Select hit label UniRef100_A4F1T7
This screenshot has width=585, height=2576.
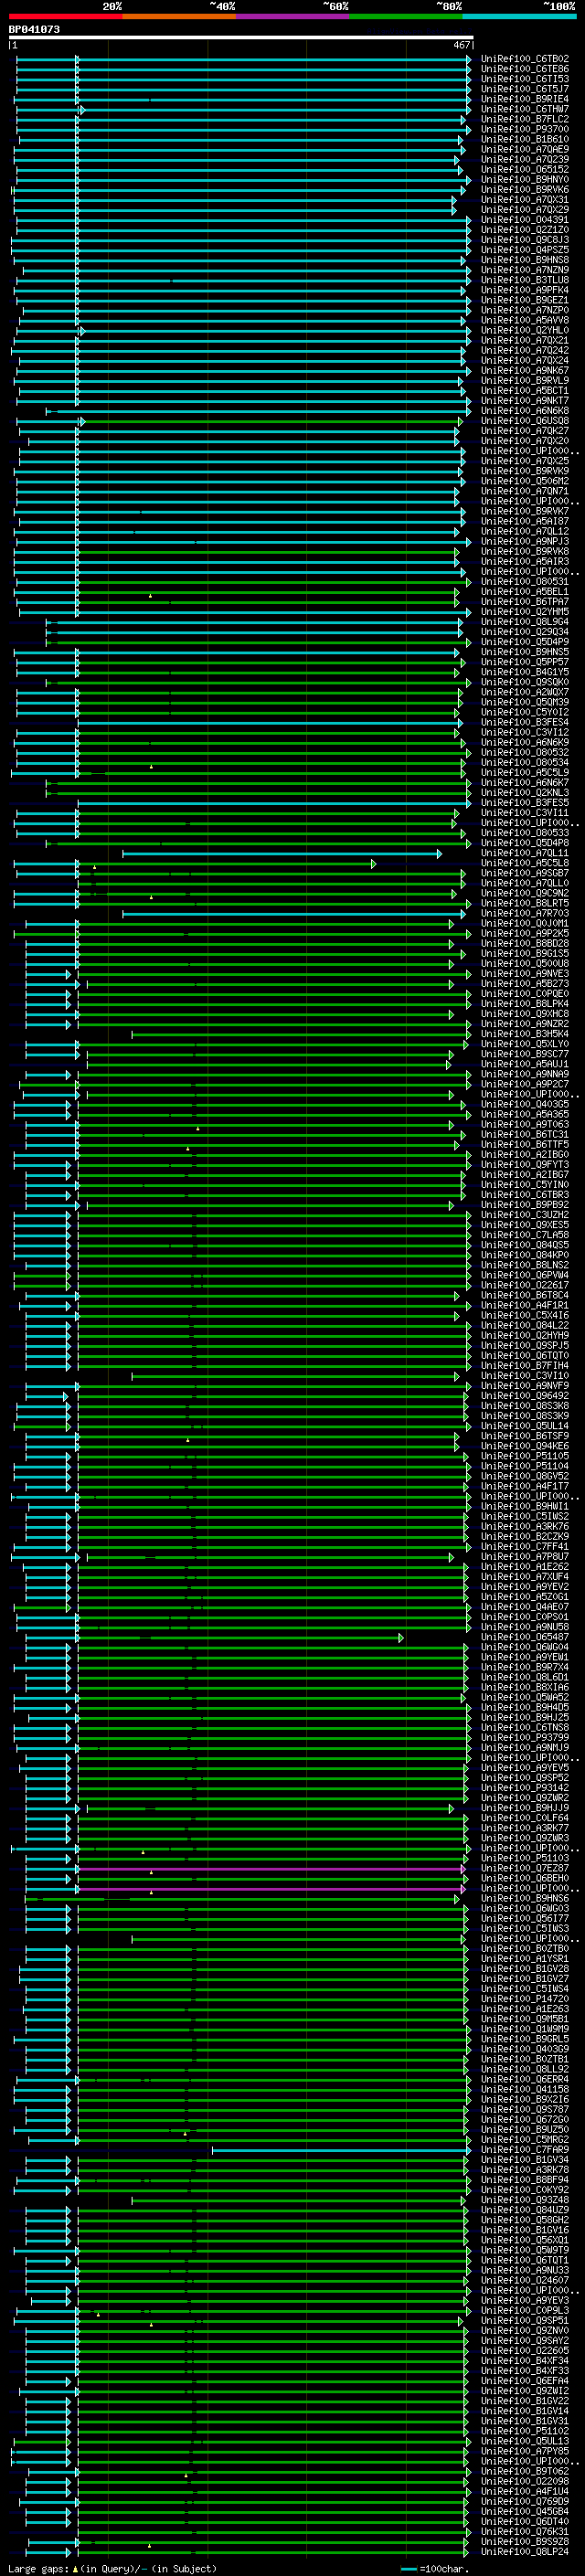click(525, 1486)
